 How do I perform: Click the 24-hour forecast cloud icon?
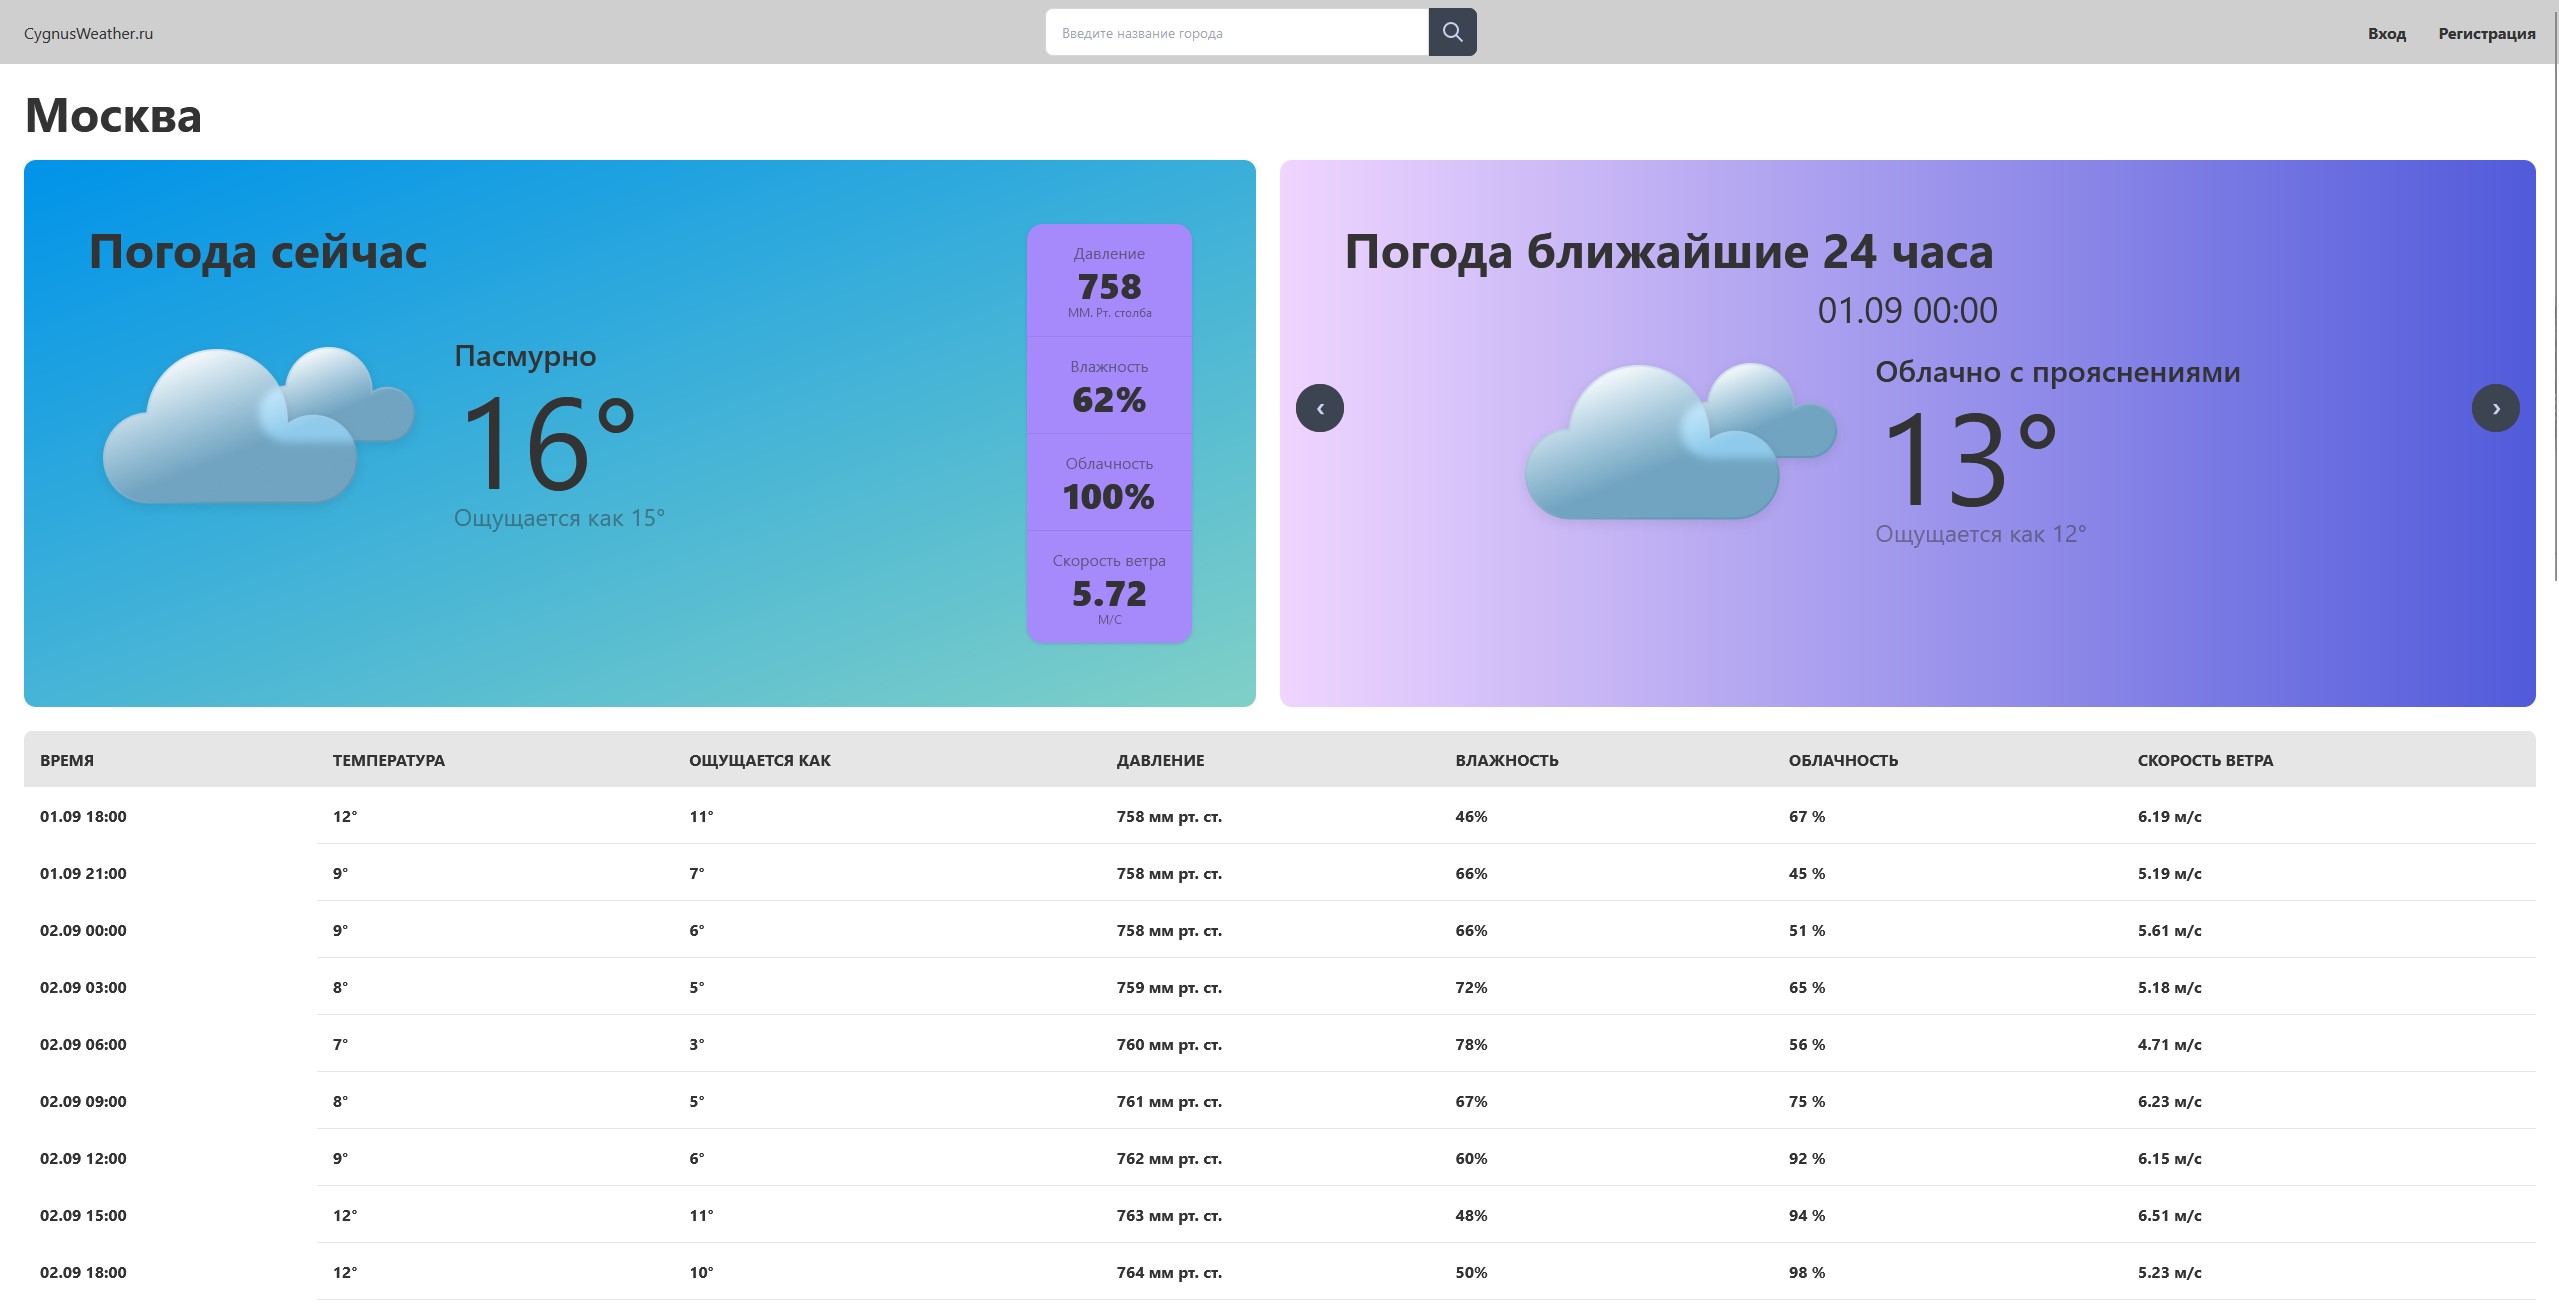tap(1680, 441)
